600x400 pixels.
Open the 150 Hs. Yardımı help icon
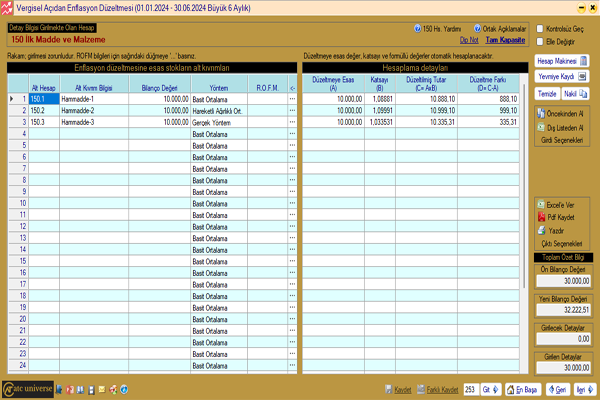click(x=417, y=28)
